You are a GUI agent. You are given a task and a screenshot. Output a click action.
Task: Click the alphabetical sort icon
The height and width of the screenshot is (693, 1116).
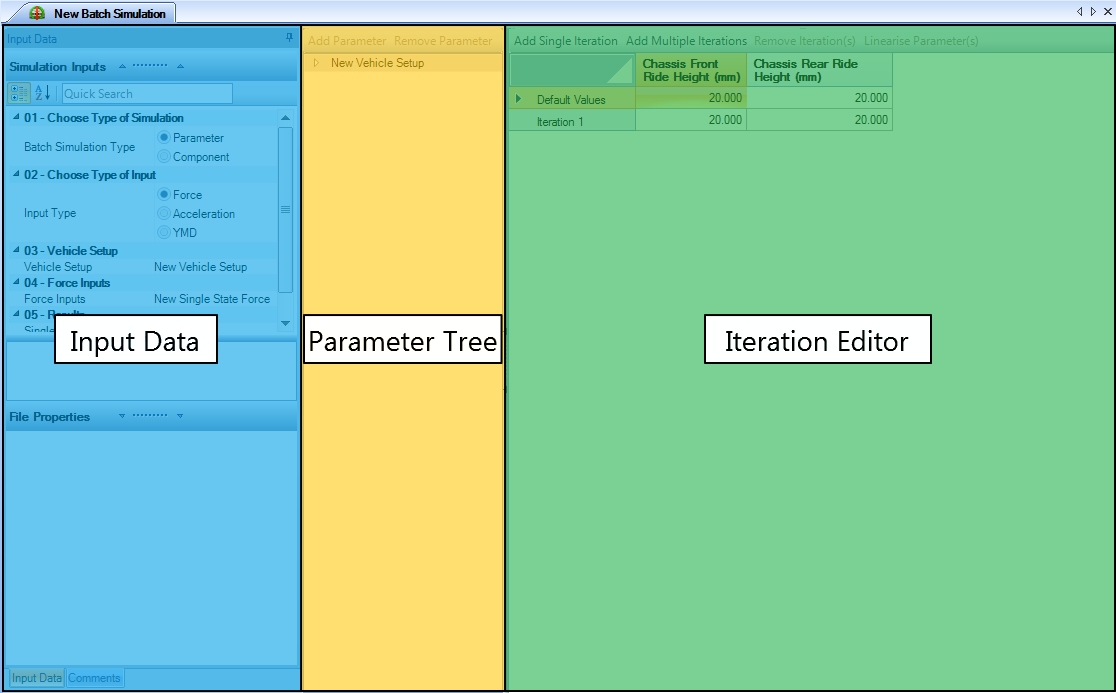click(x=43, y=93)
